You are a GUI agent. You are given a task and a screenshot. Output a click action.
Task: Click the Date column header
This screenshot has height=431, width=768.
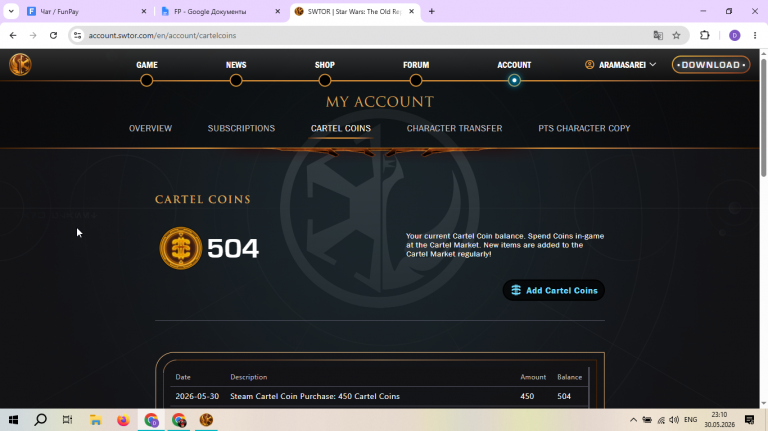pos(183,377)
